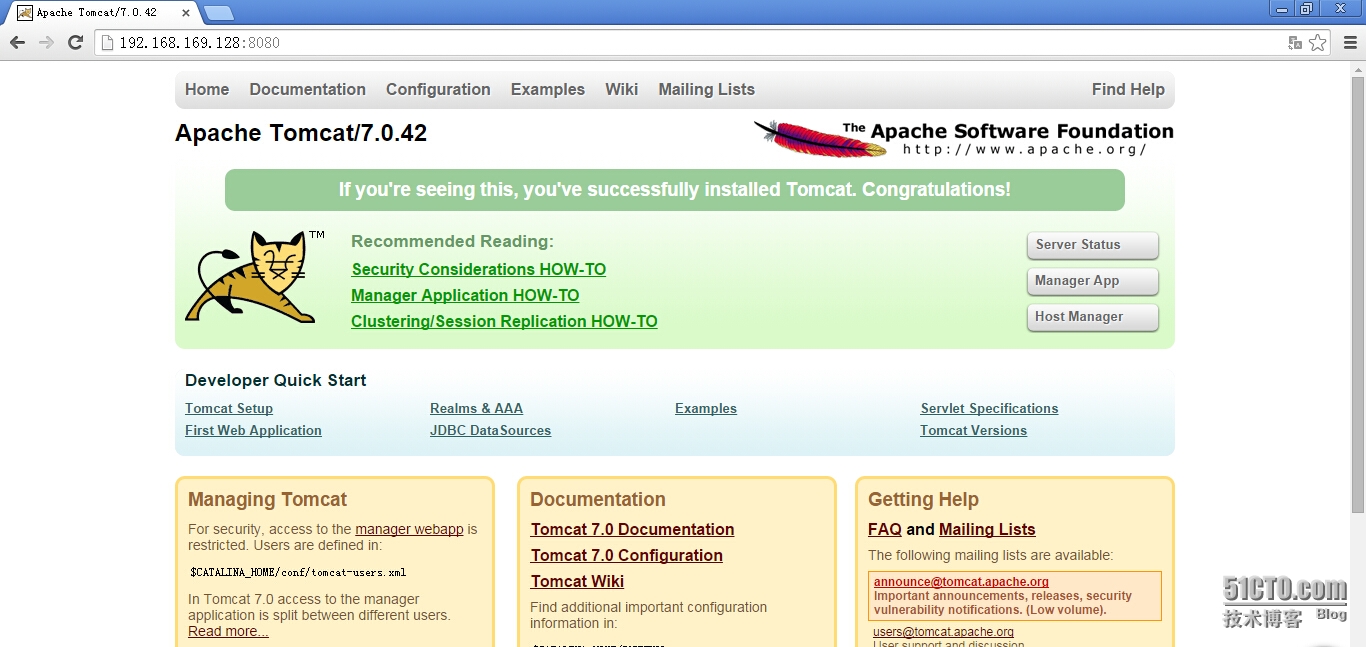Screen dimensions: 1366x647
Task: Open Wiki in navigation bar
Action: pos(621,89)
